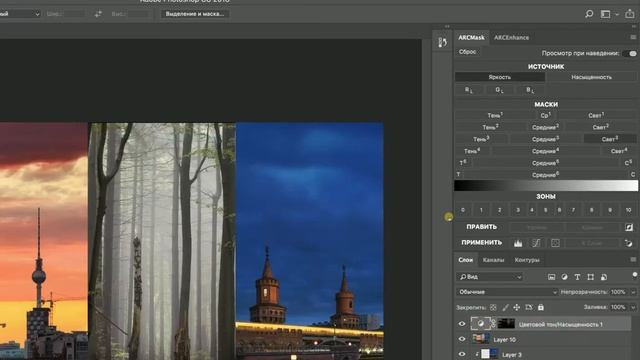Click the Непрозрачность 100% value field
The image size is (640, 360).
[618, 292]
